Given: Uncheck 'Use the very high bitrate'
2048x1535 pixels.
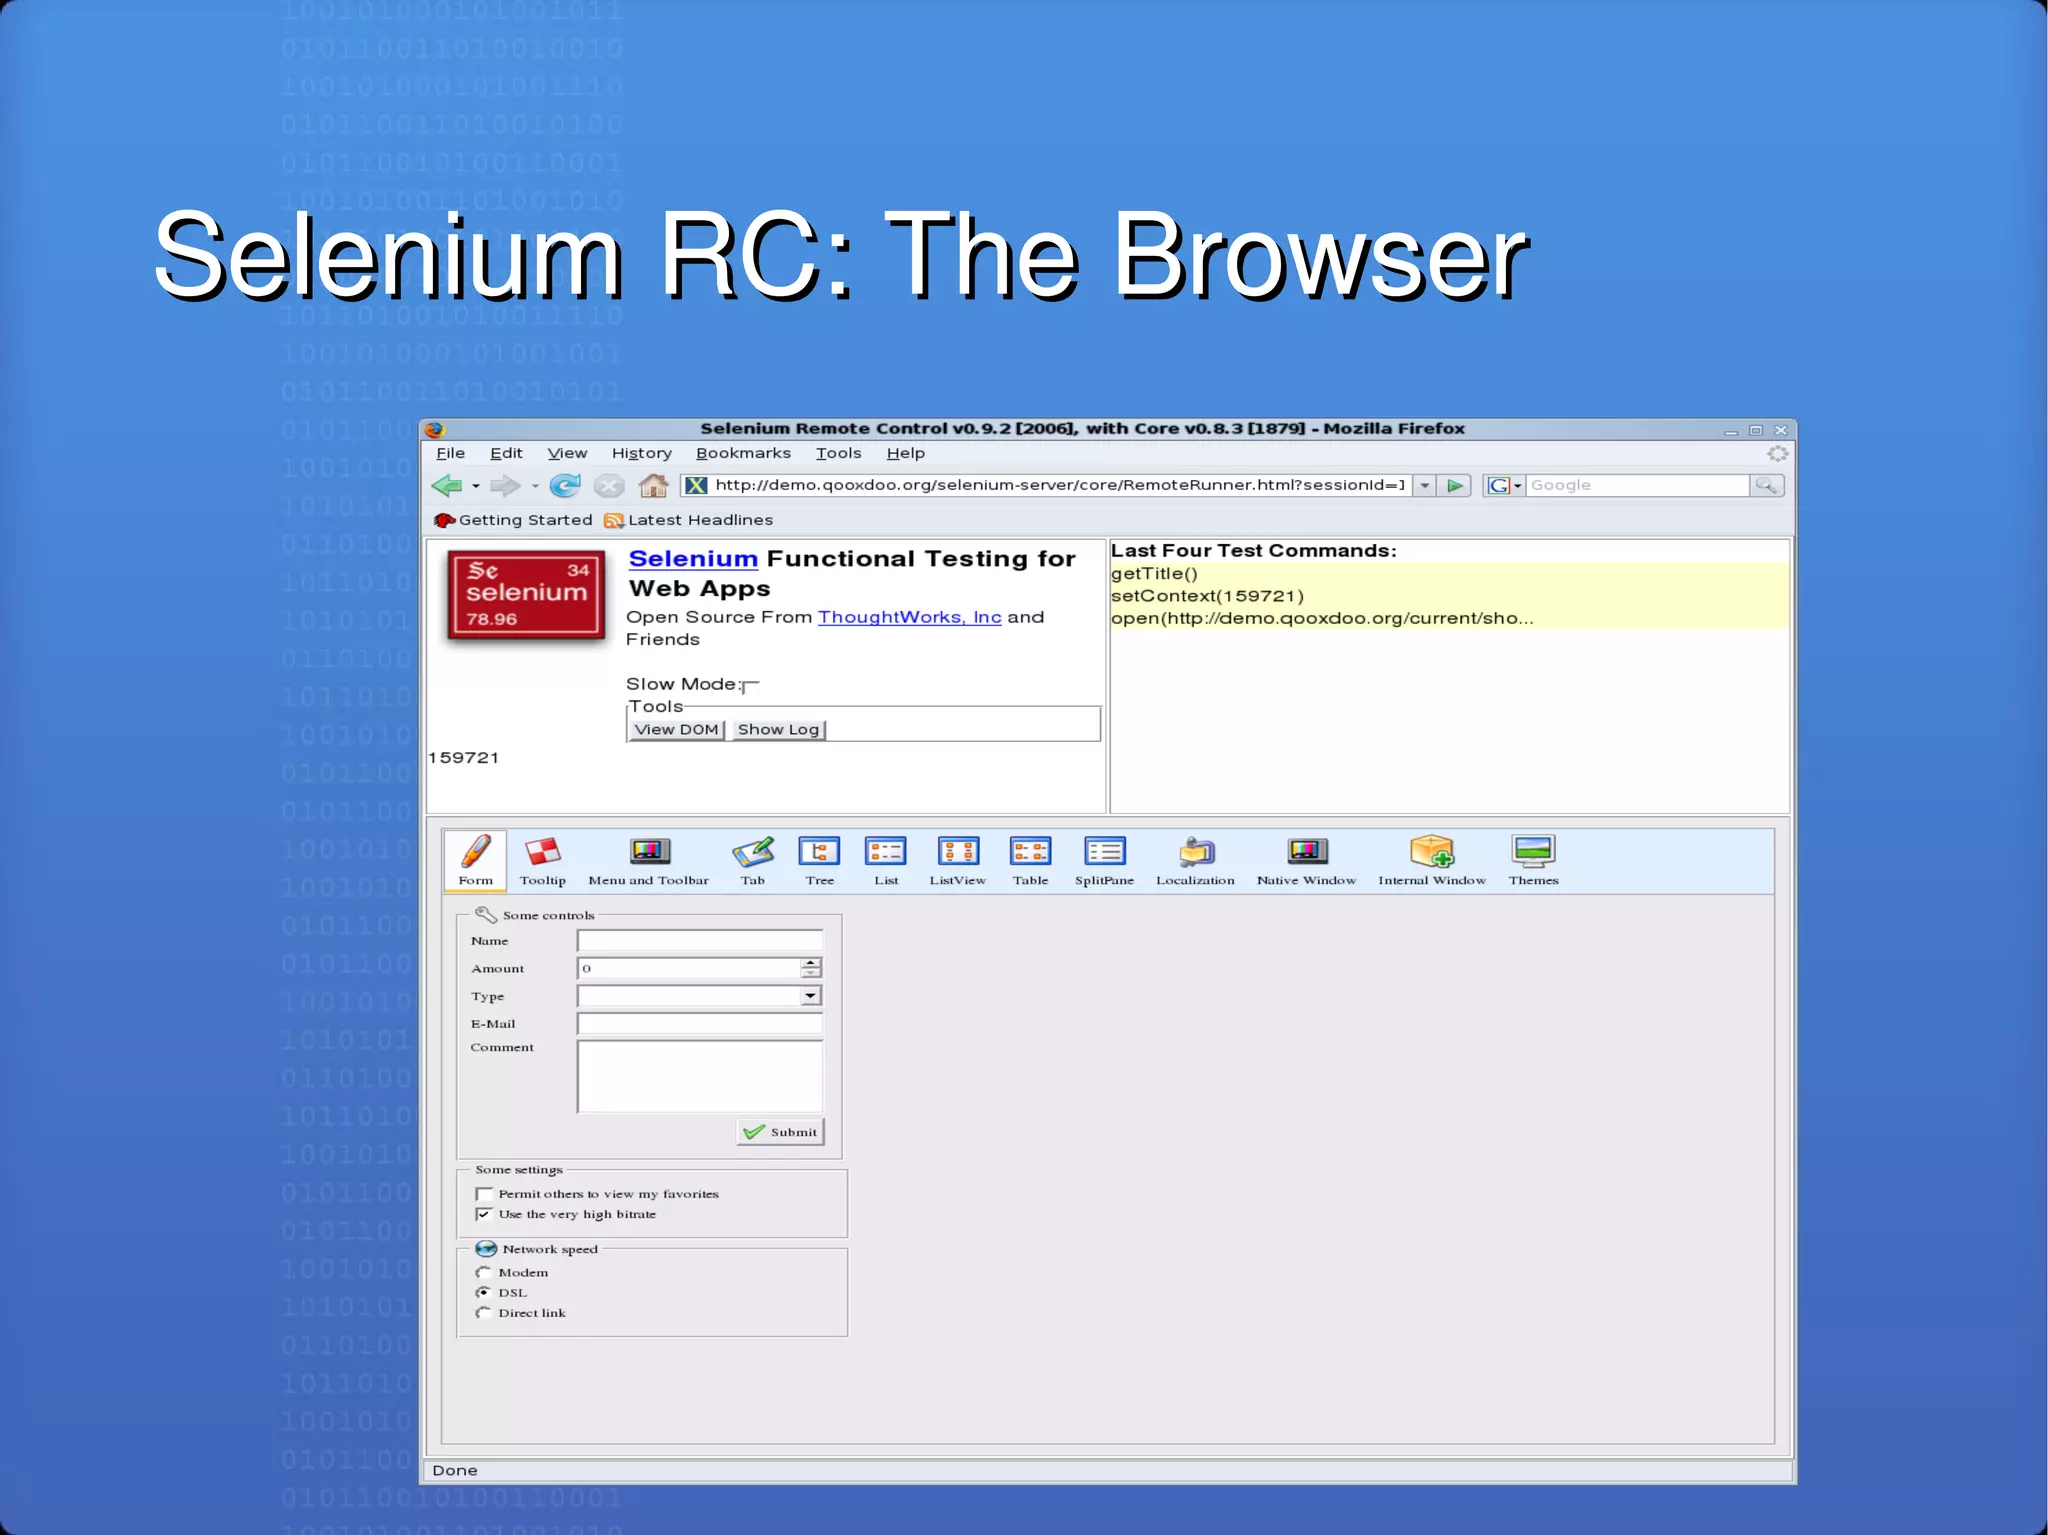Looking at the screenshot, I should 485,1214.
